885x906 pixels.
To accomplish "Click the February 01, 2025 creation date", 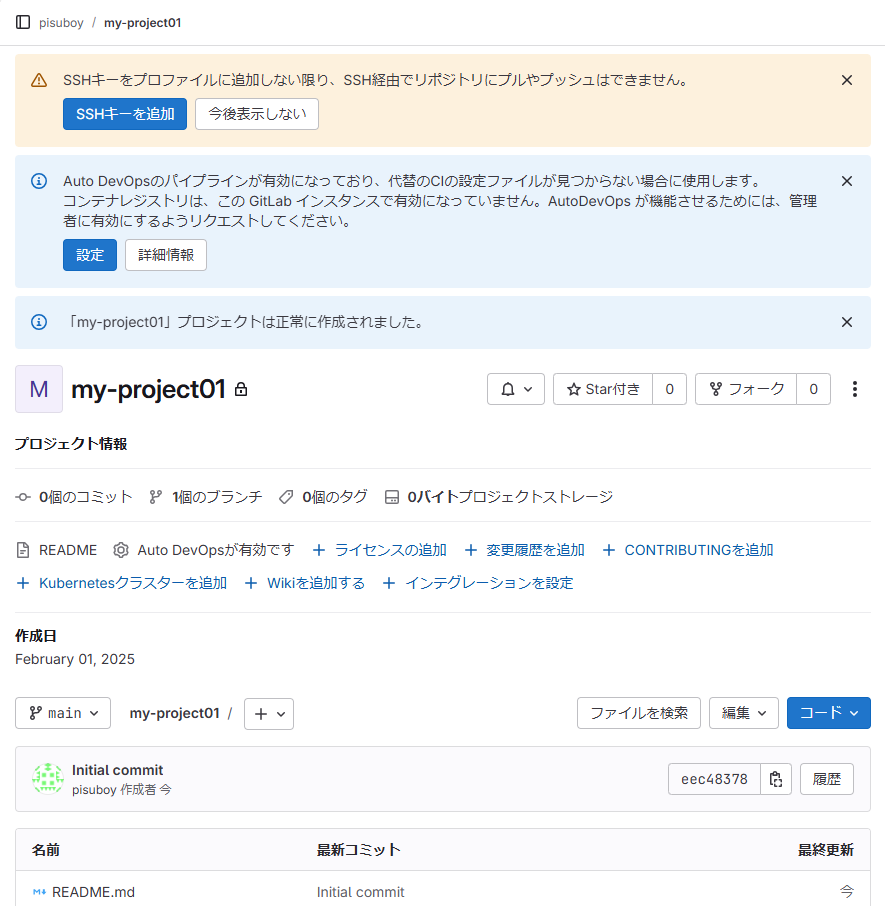I will (75, 659).
